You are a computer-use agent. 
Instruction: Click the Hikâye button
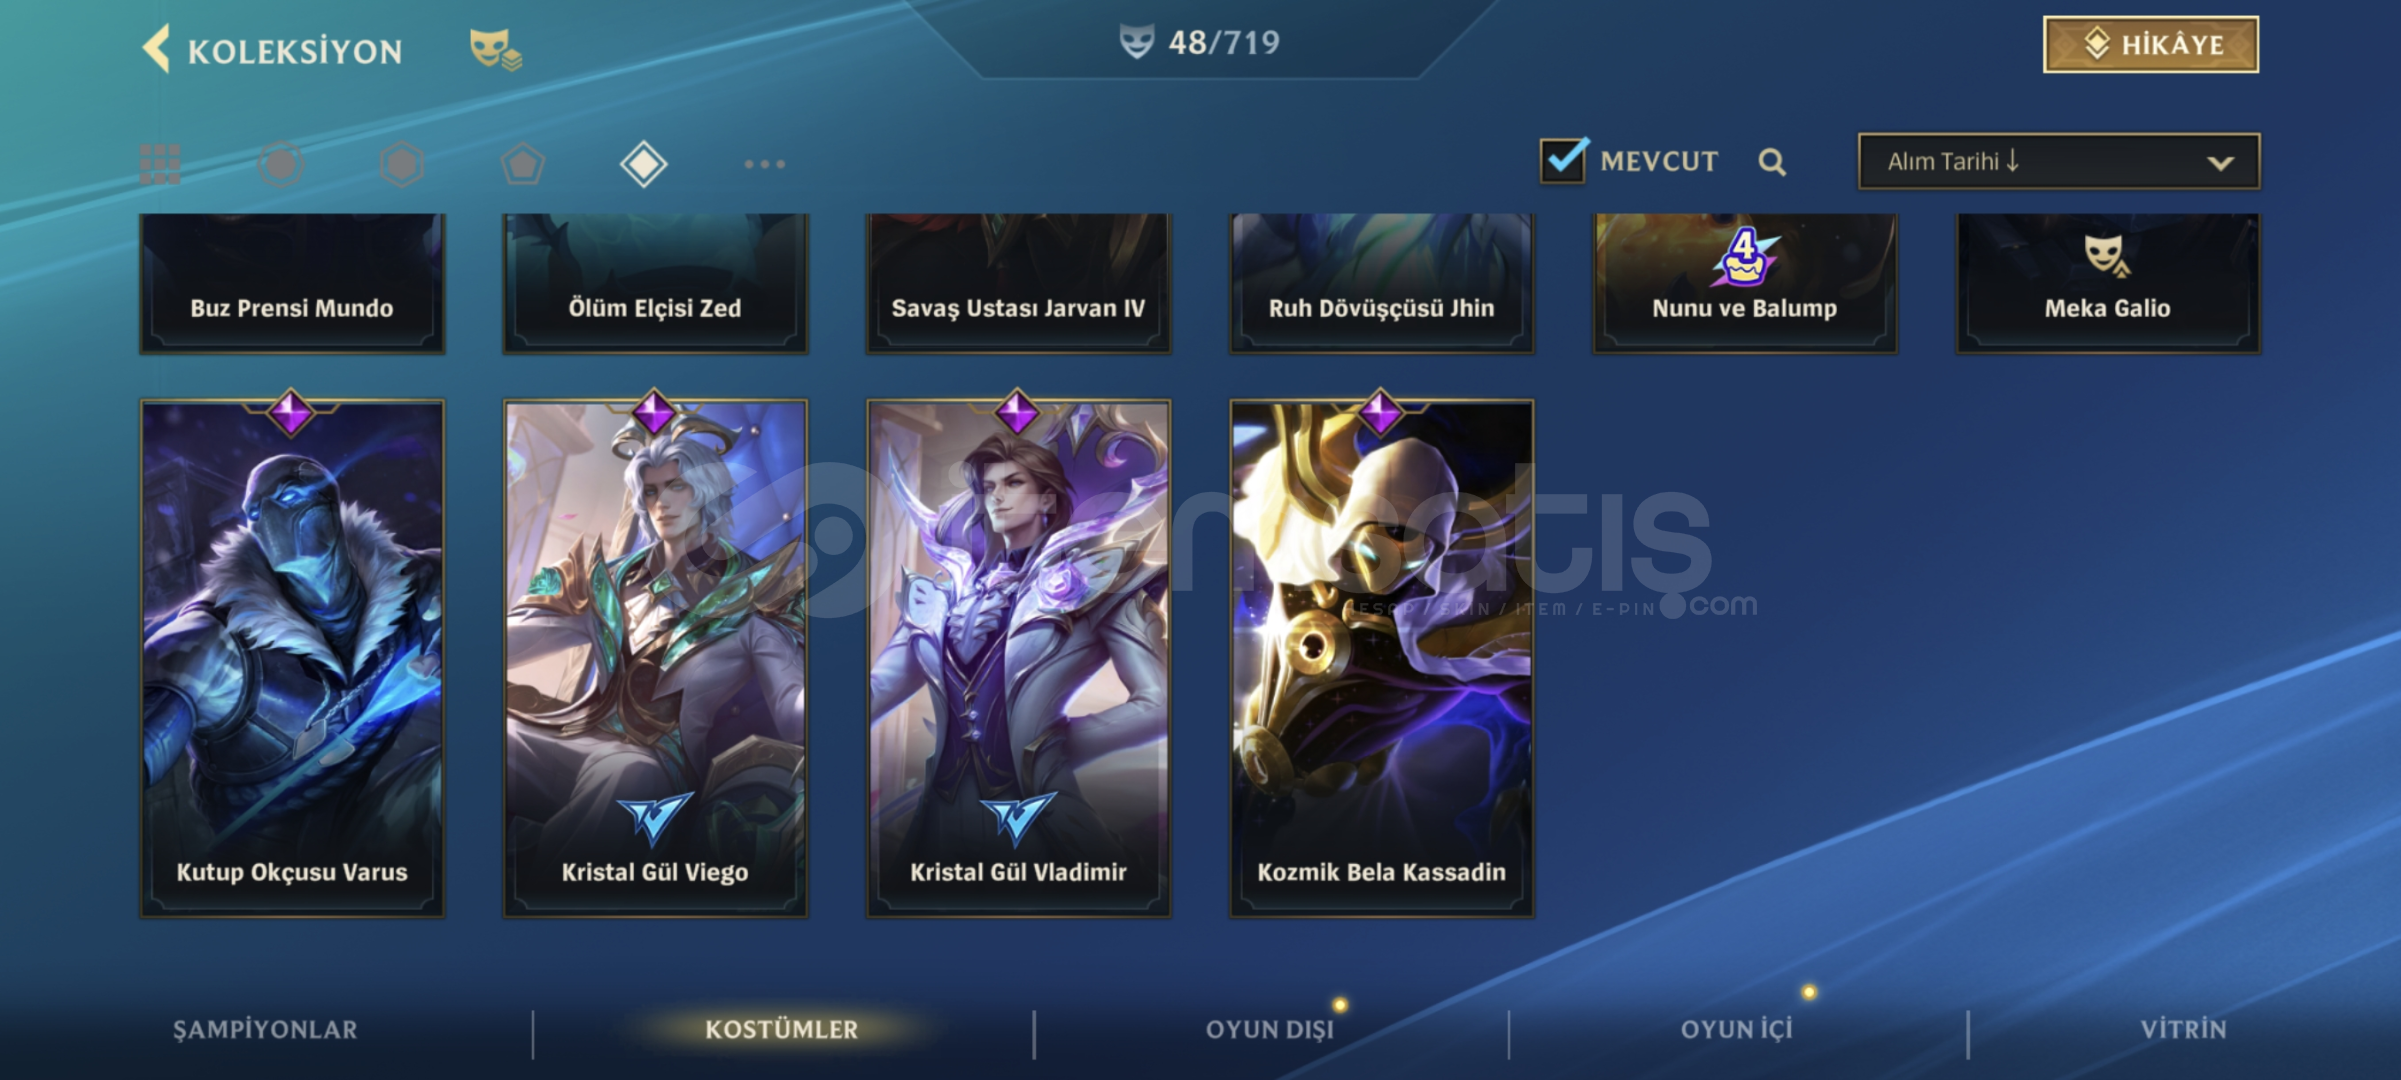(2151, 45)
